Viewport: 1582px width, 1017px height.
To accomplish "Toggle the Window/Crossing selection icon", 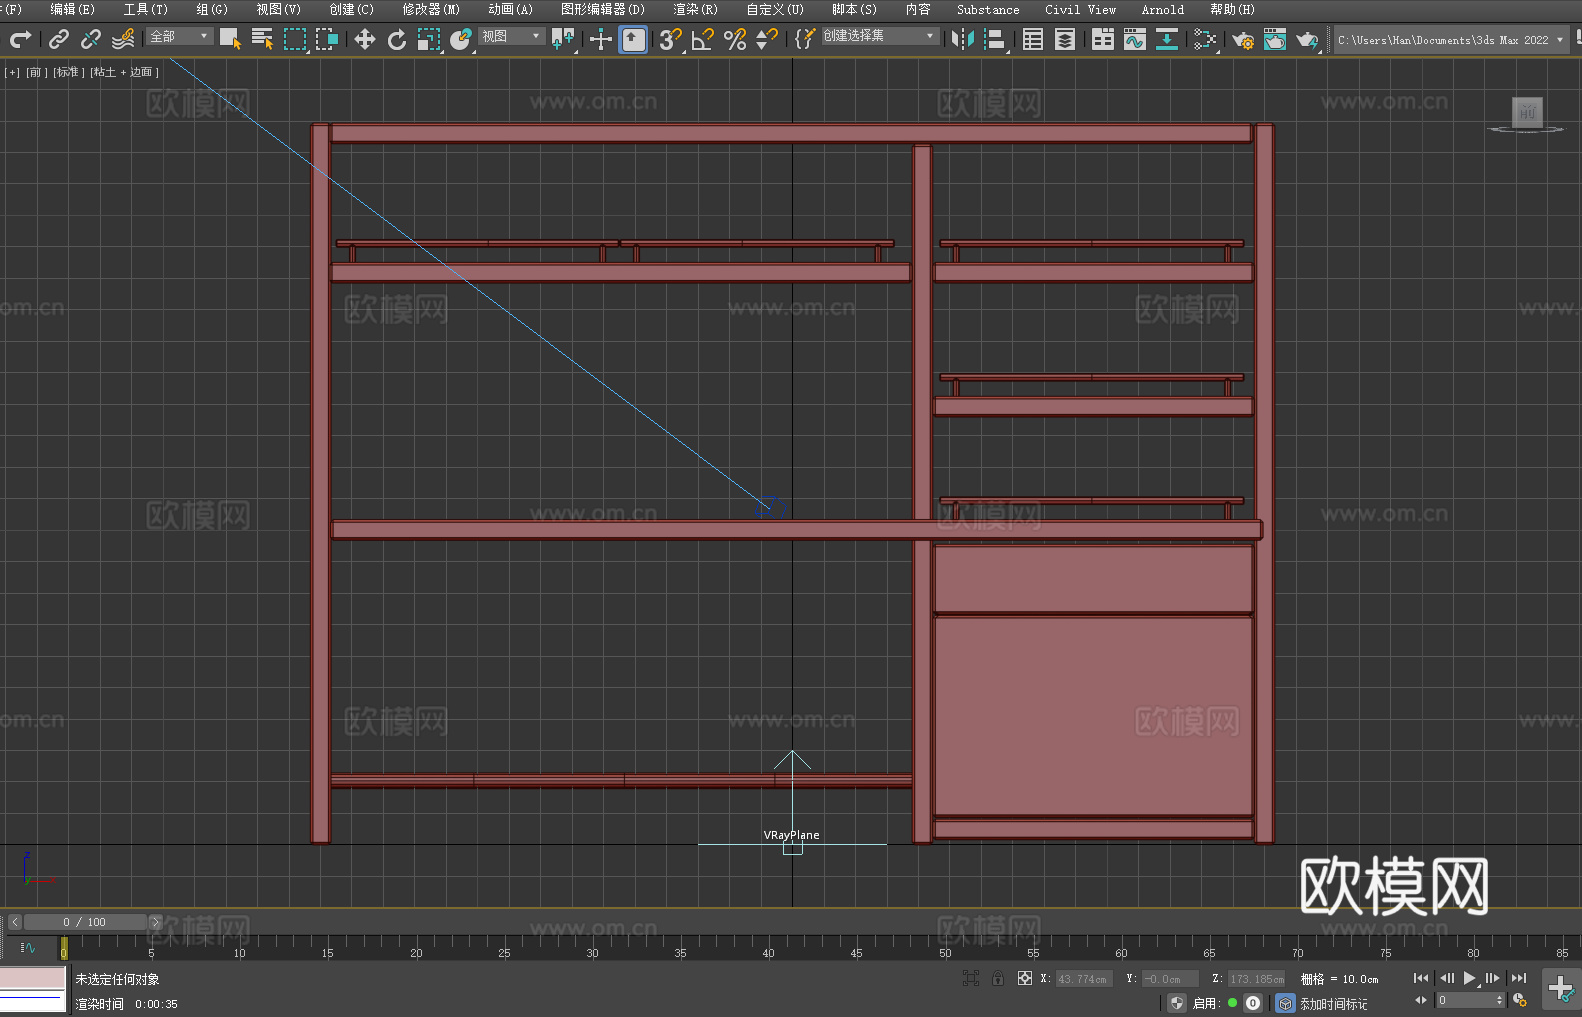I will click(x=327, y=39).
